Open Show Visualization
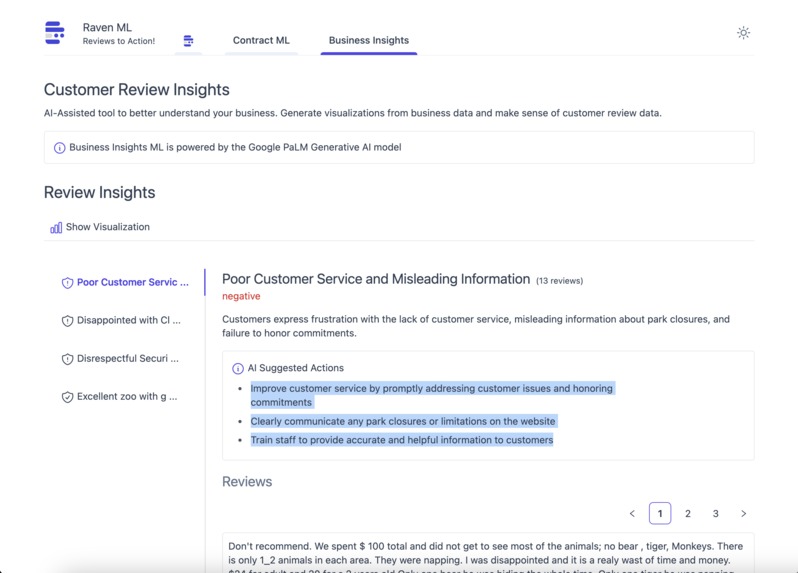The width and height of the screenshot is (798, 573). (x=100, y=227)
